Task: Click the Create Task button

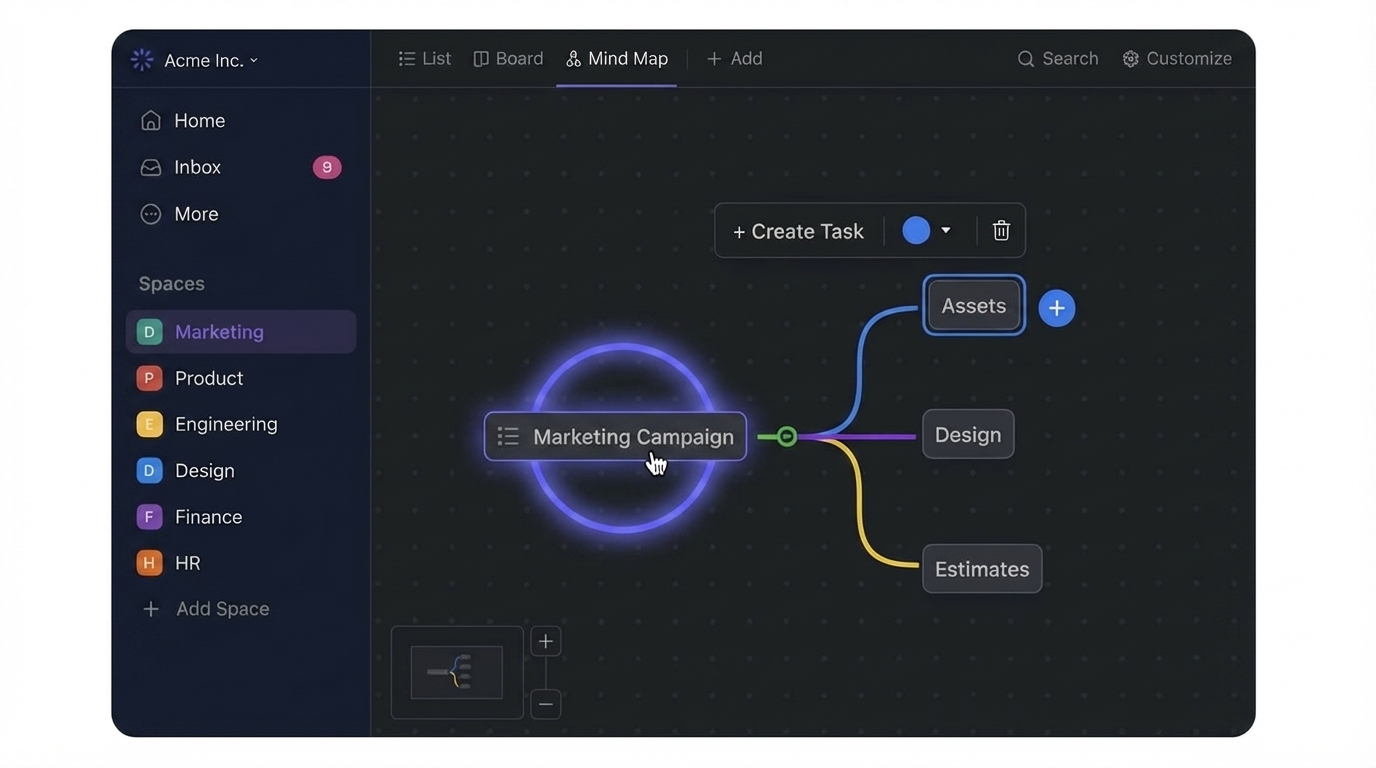Action: pos(798,232)
